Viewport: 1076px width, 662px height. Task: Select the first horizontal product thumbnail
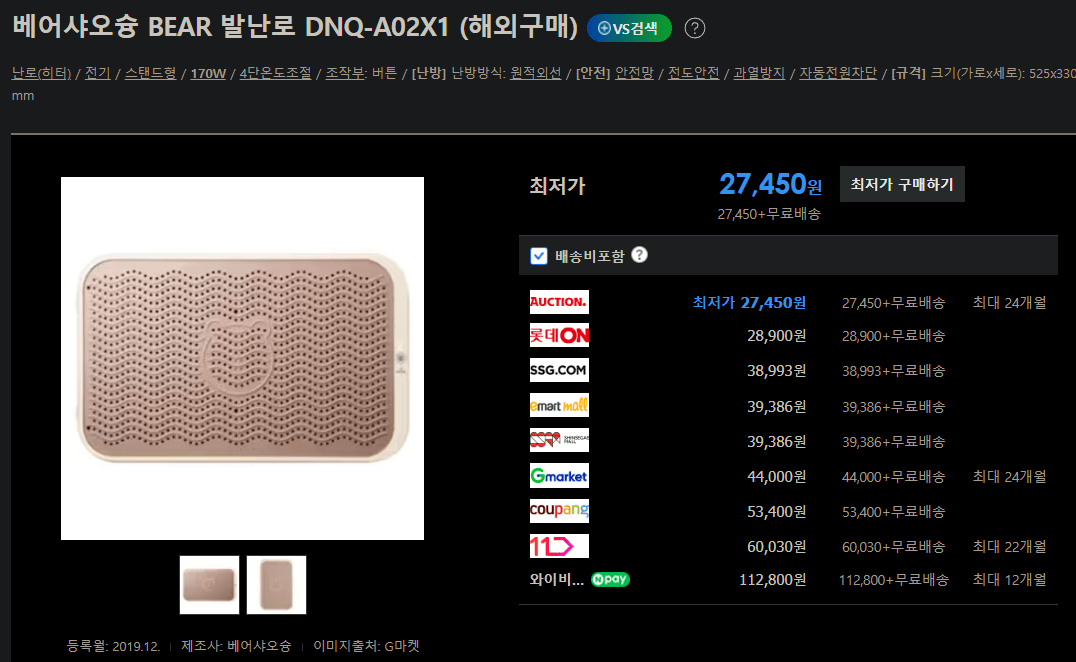click(x=209, y=584)
